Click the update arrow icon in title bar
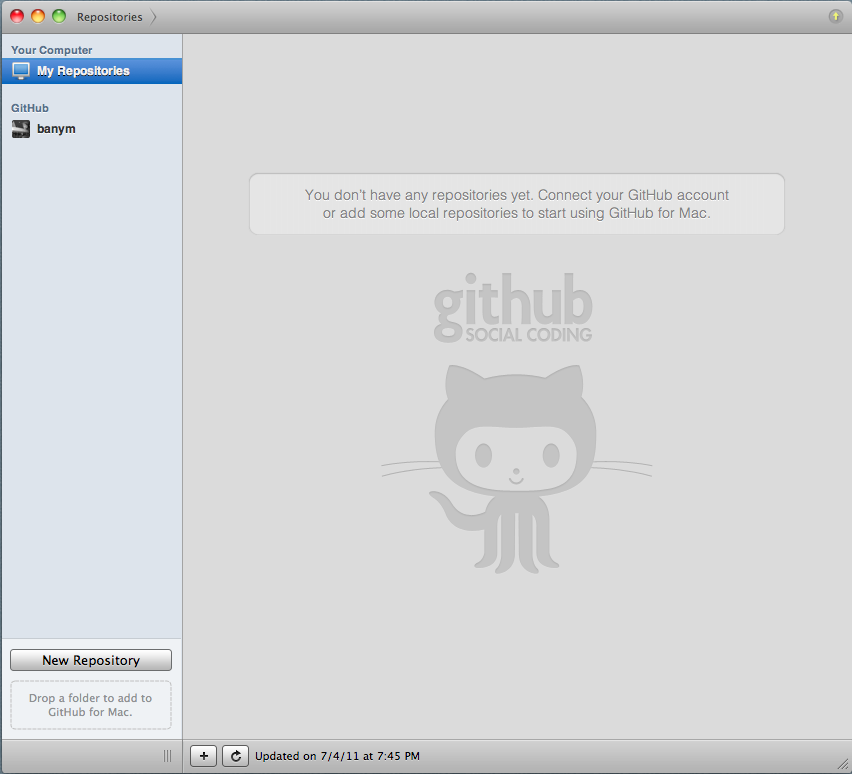Screen dimensions: 852x774 click(x=835, y=16)
